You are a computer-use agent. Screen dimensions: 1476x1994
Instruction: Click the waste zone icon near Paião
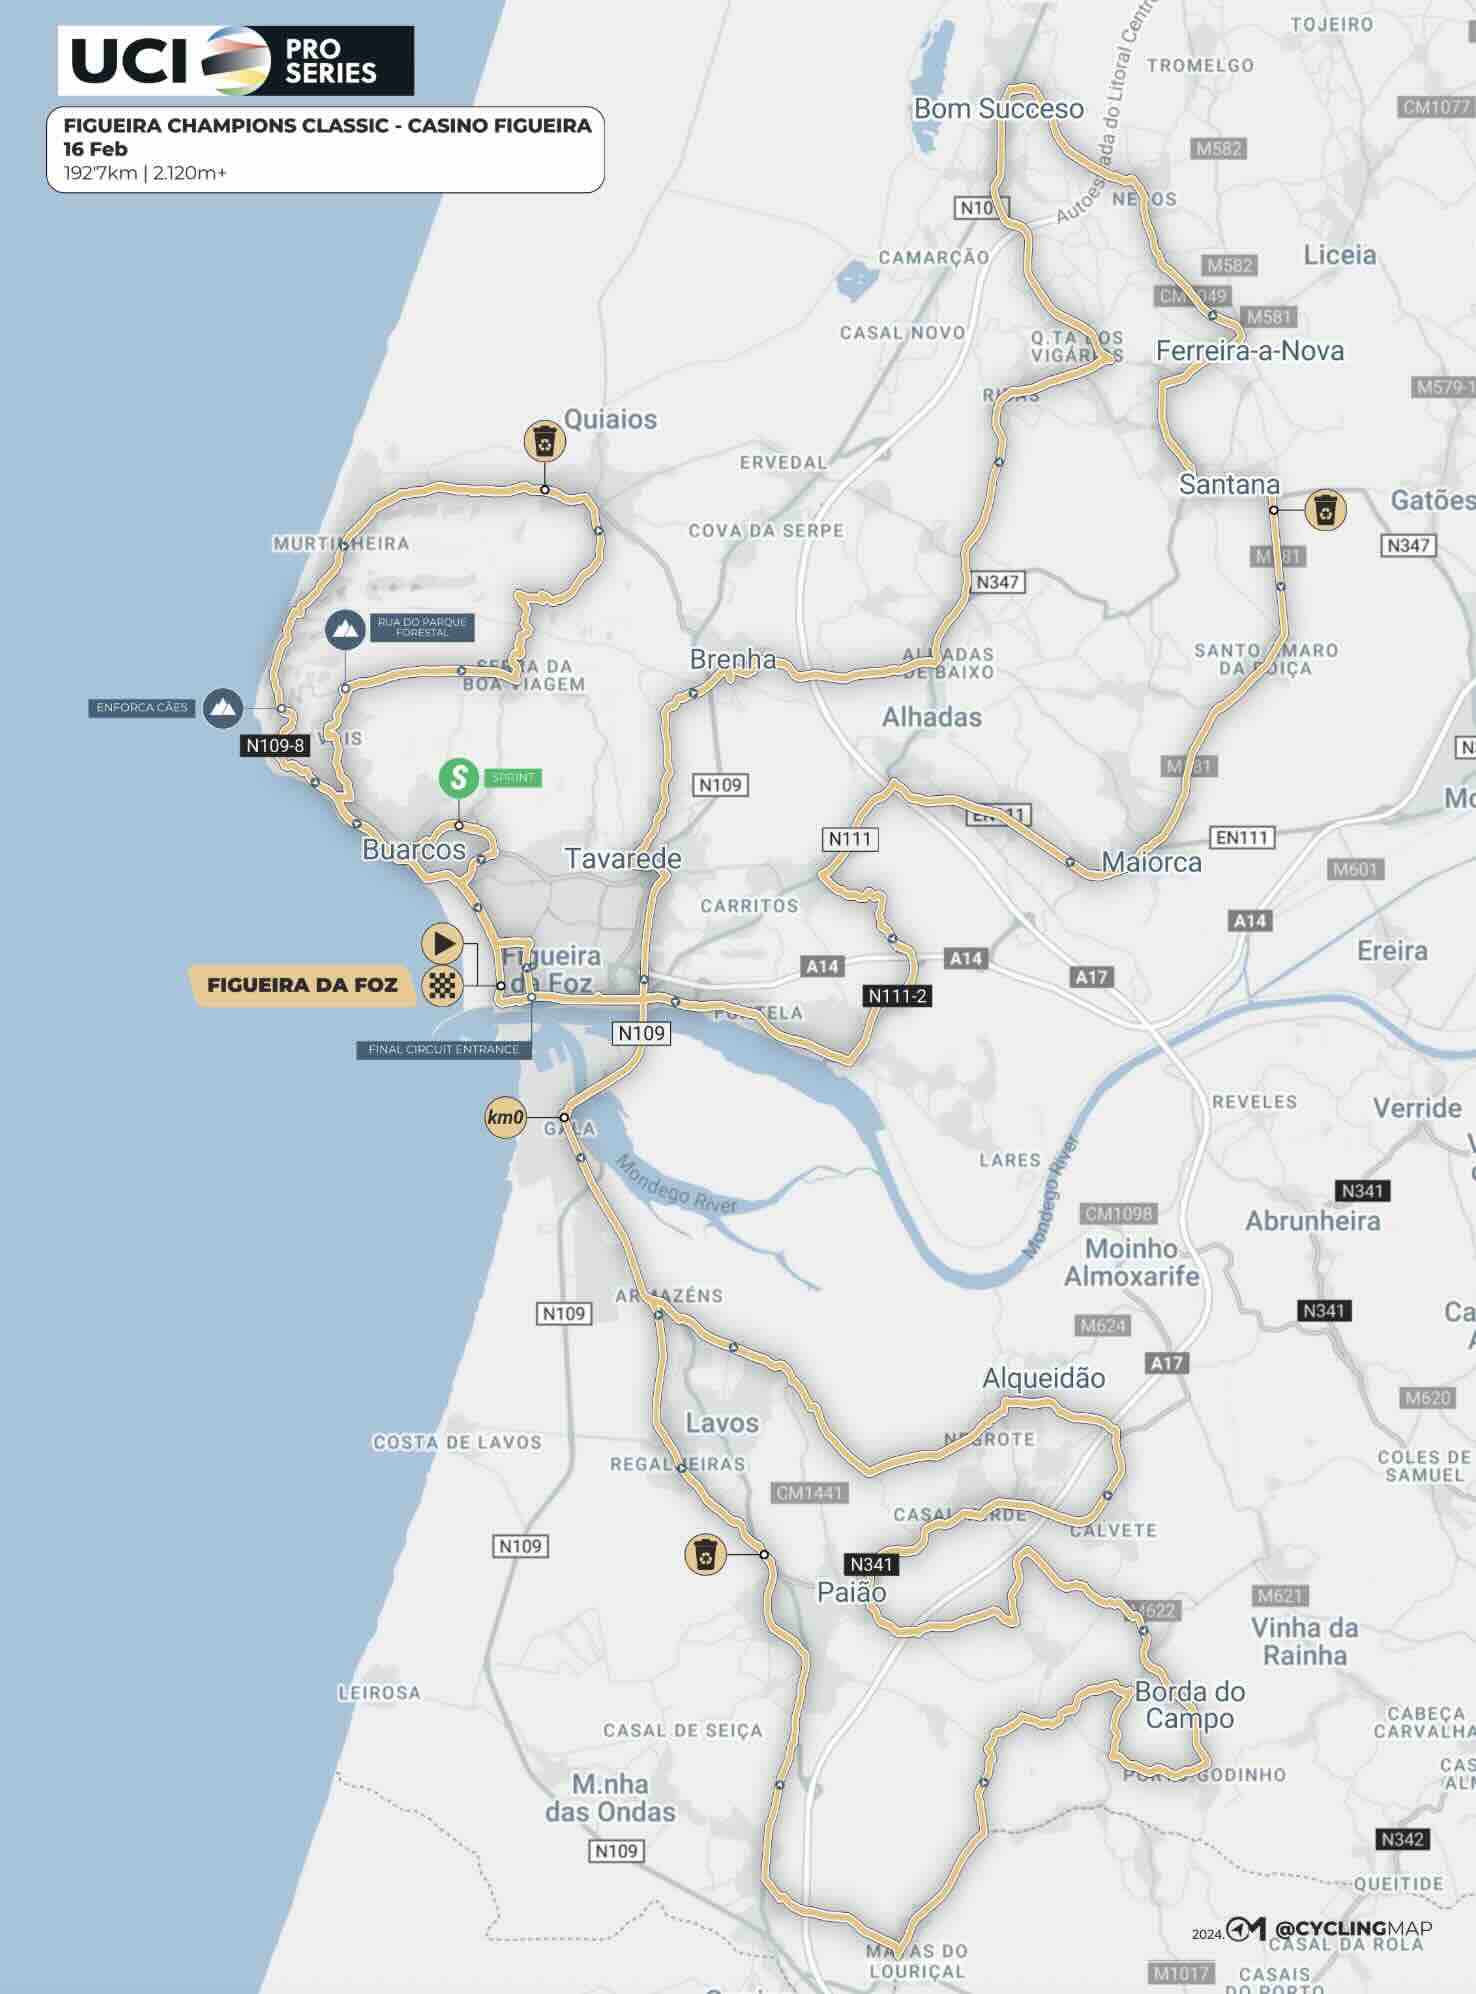705,1554
